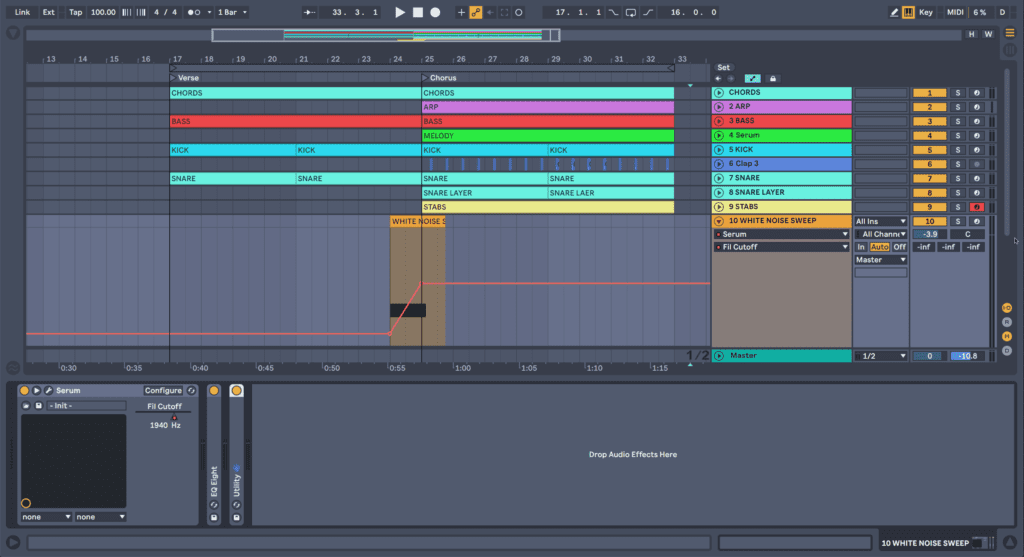
Task: Click the Utility hot-swap icon
Action: point(236,505)
